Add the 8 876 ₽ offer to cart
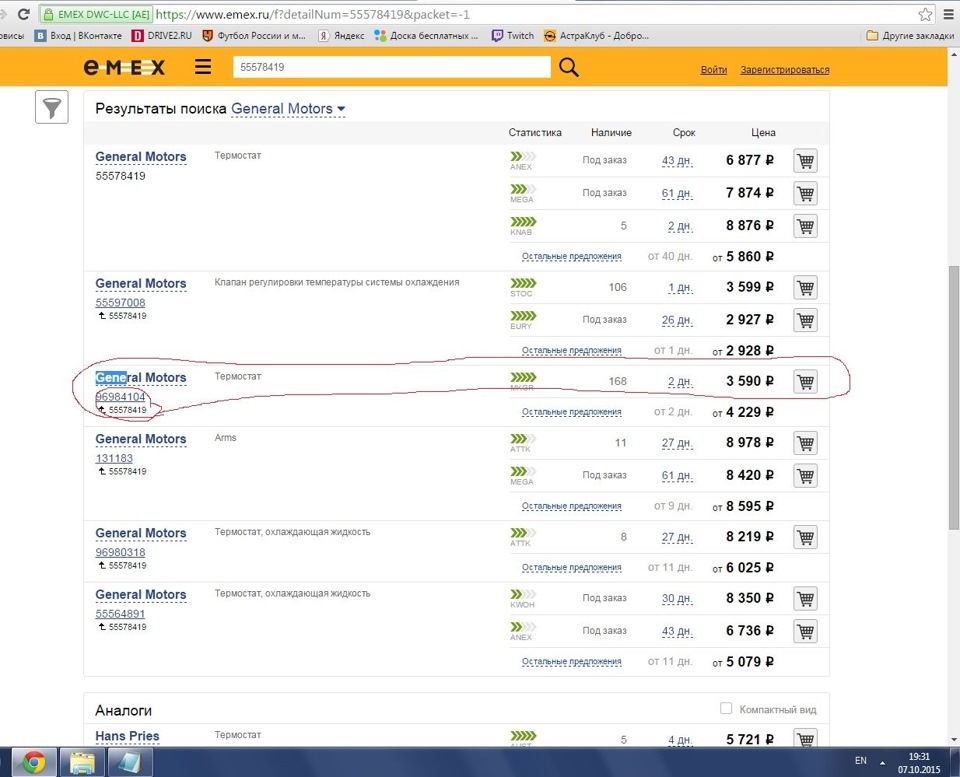 click(x=805, y=226)
